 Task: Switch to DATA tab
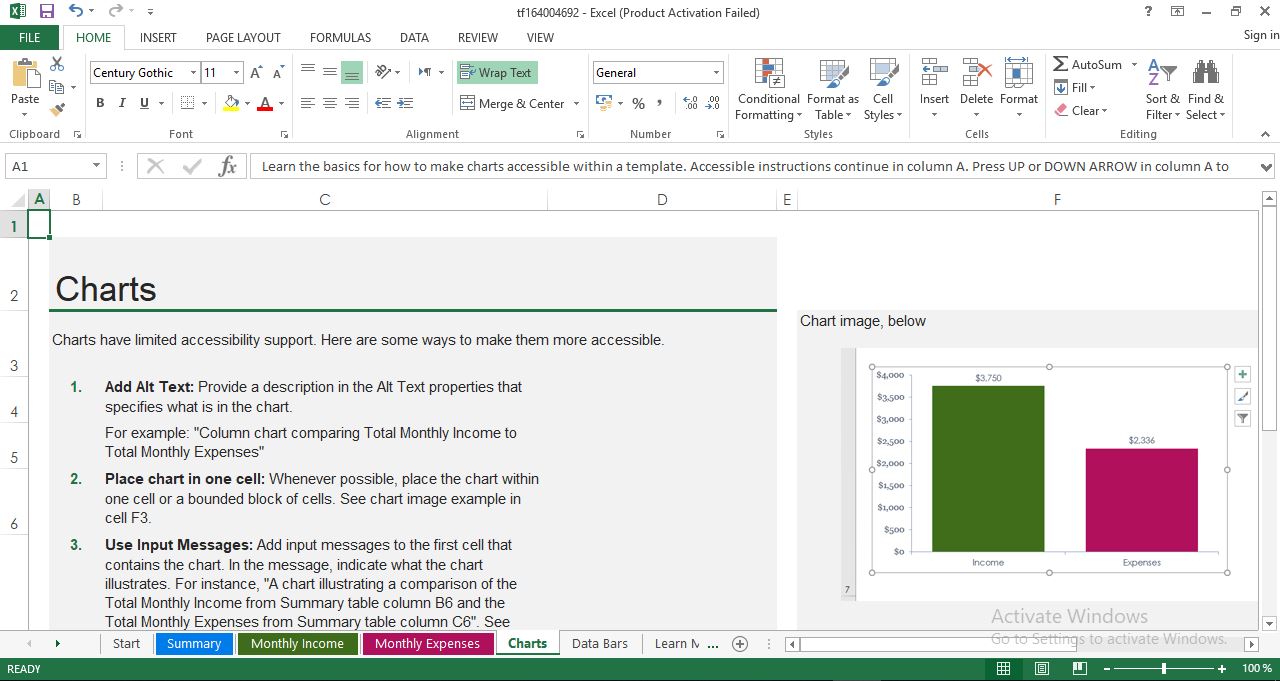point(414,38)
